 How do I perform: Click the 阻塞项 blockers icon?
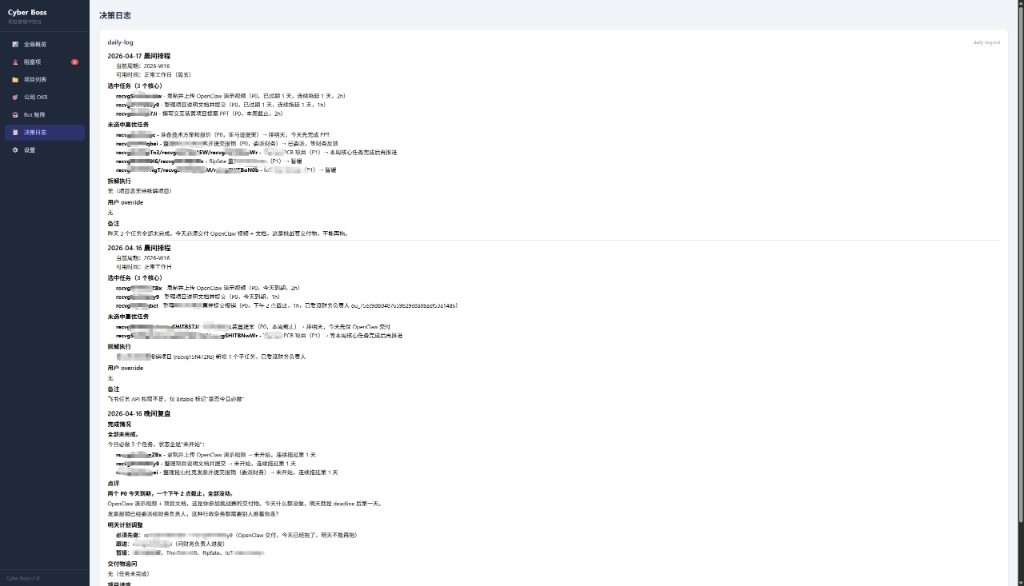tap(15, 62)
